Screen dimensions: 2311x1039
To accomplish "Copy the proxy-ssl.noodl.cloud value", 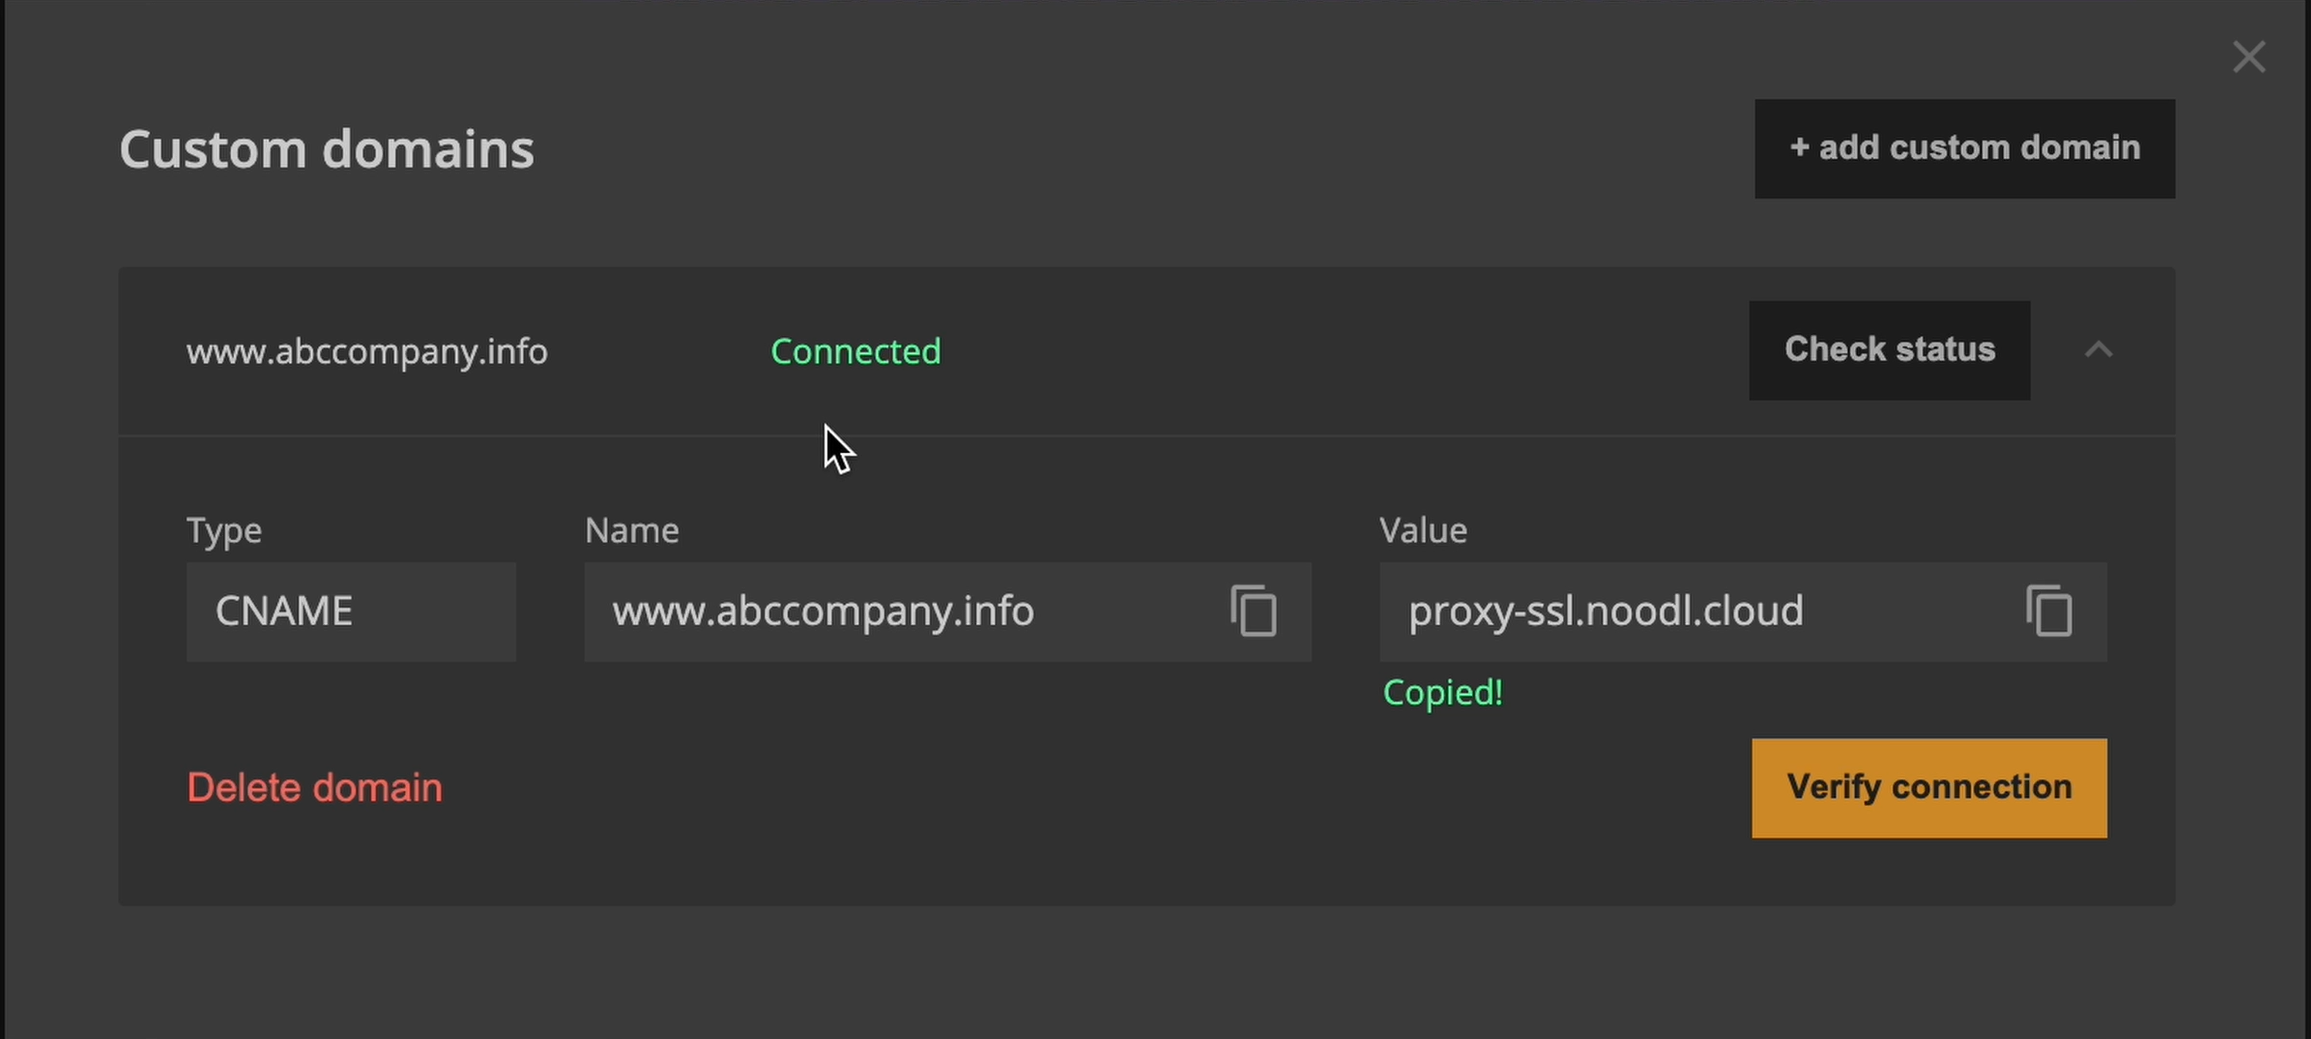I will tap(2049, 611).
